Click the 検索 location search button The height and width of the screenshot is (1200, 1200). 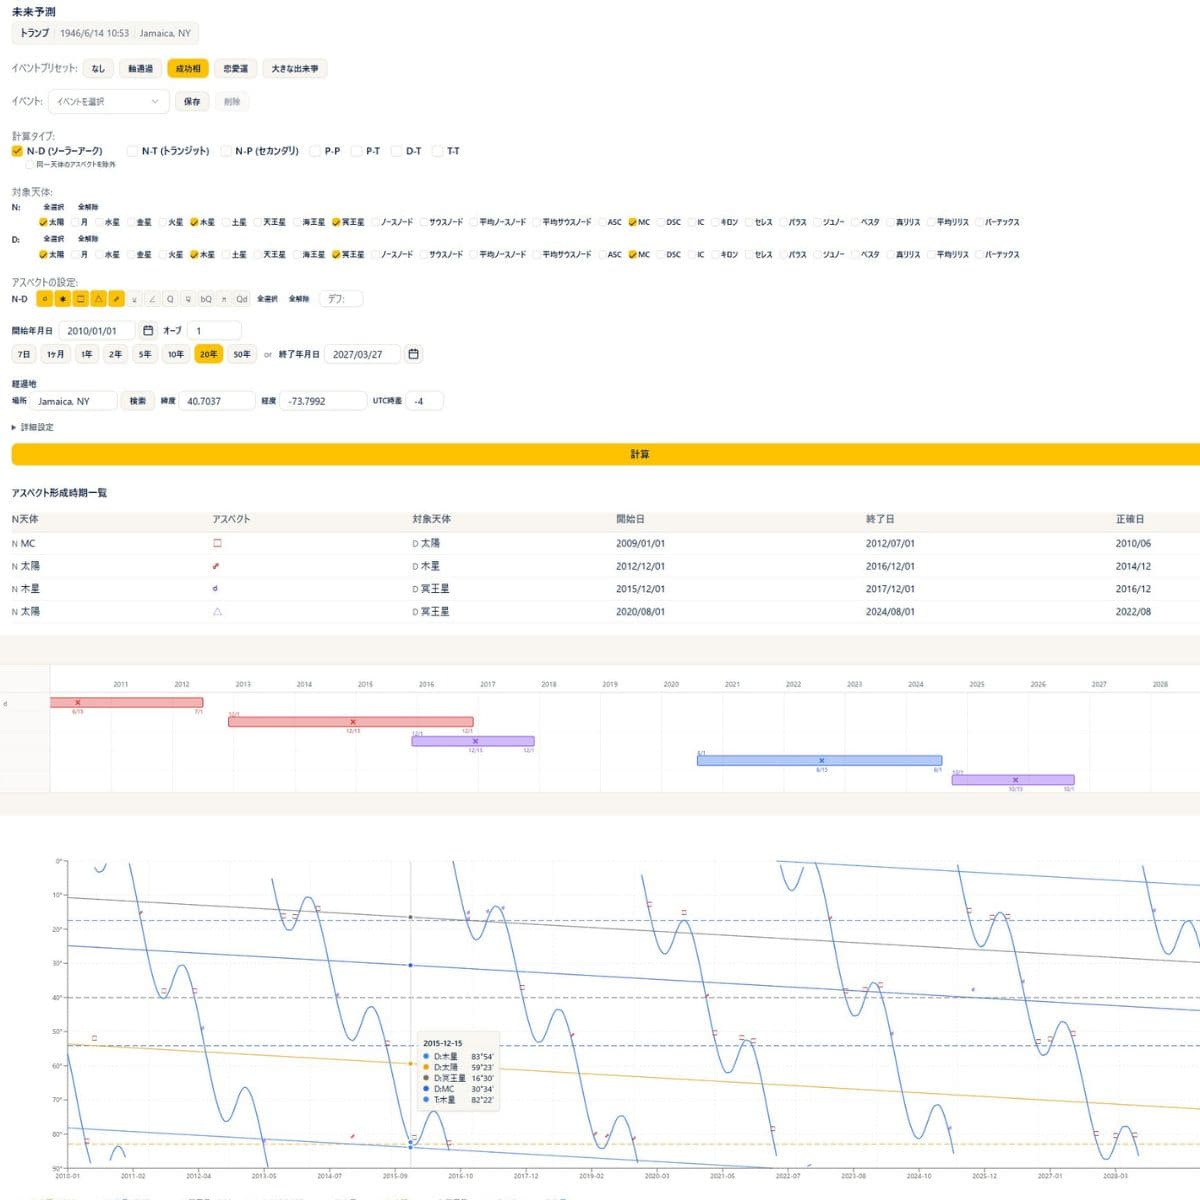tap(137, 401)
